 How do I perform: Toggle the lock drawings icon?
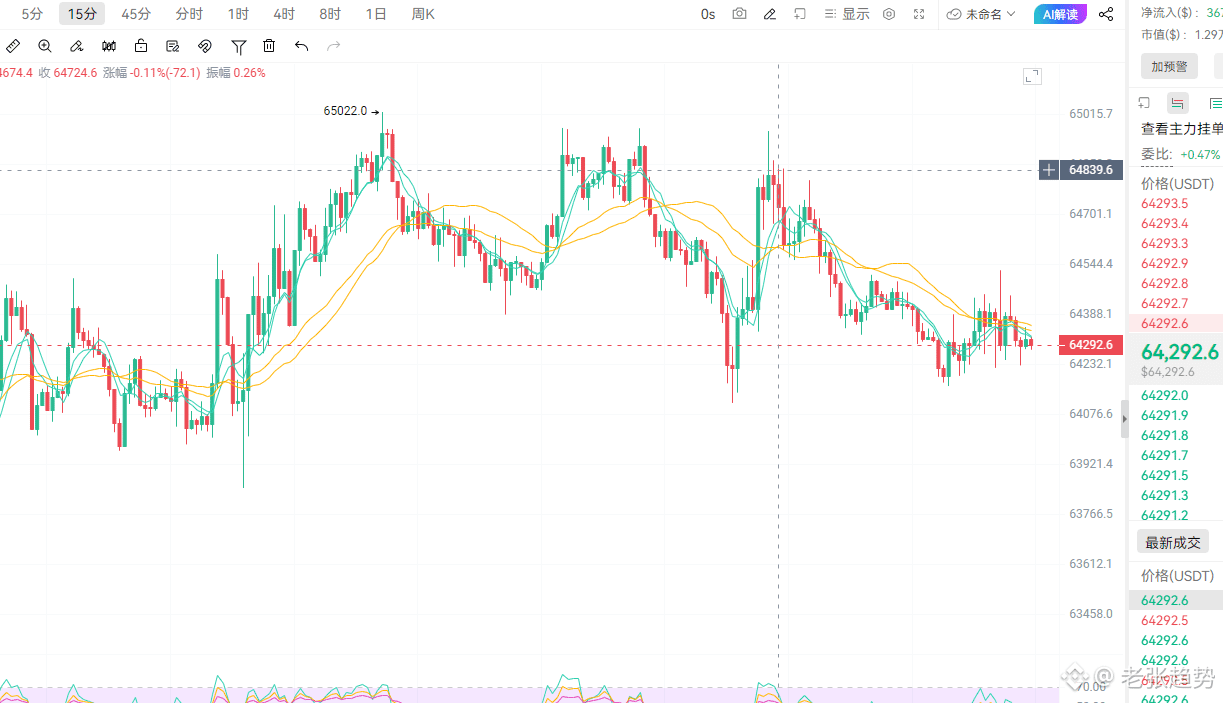(x=141, y=46)
